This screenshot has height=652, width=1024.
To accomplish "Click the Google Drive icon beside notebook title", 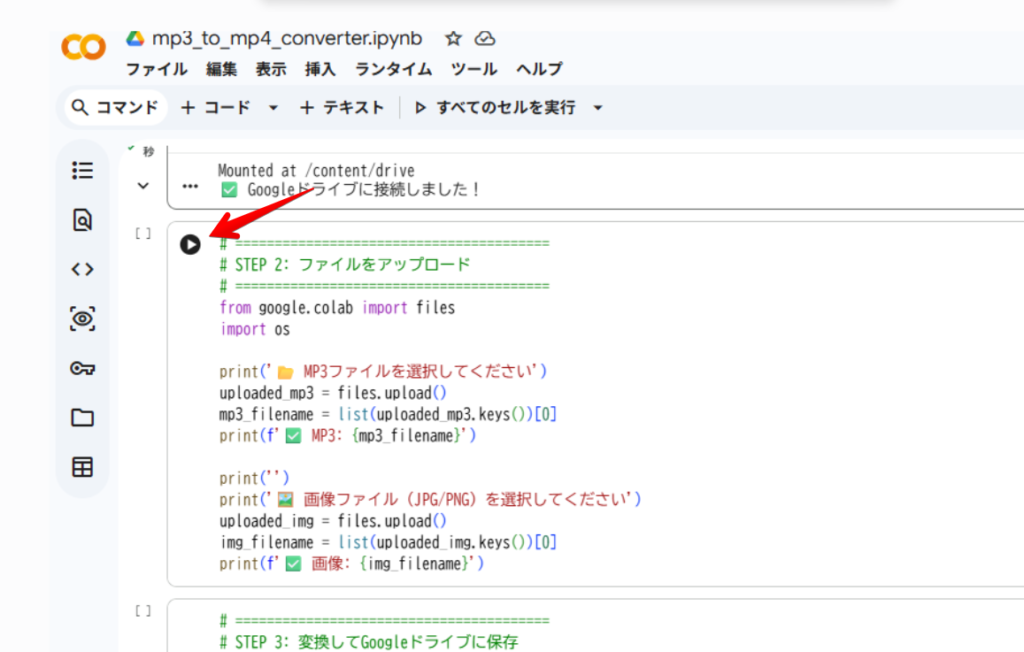I will (135, 39).
